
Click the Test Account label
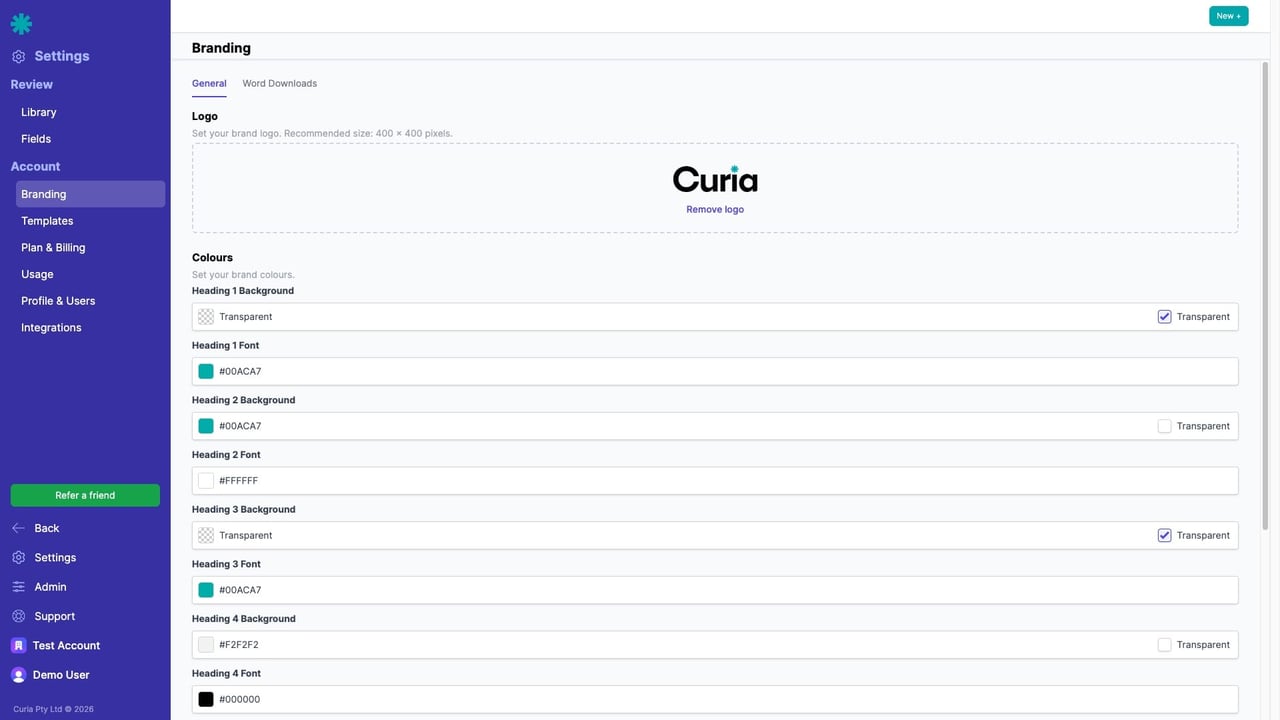[x=66, y=646]
